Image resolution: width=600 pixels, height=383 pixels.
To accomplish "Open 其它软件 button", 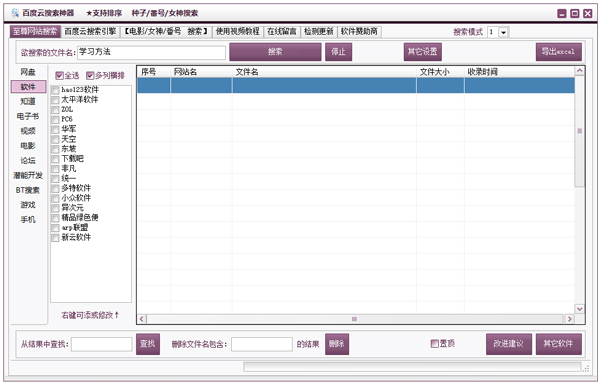I will click(x=559, y=344).
